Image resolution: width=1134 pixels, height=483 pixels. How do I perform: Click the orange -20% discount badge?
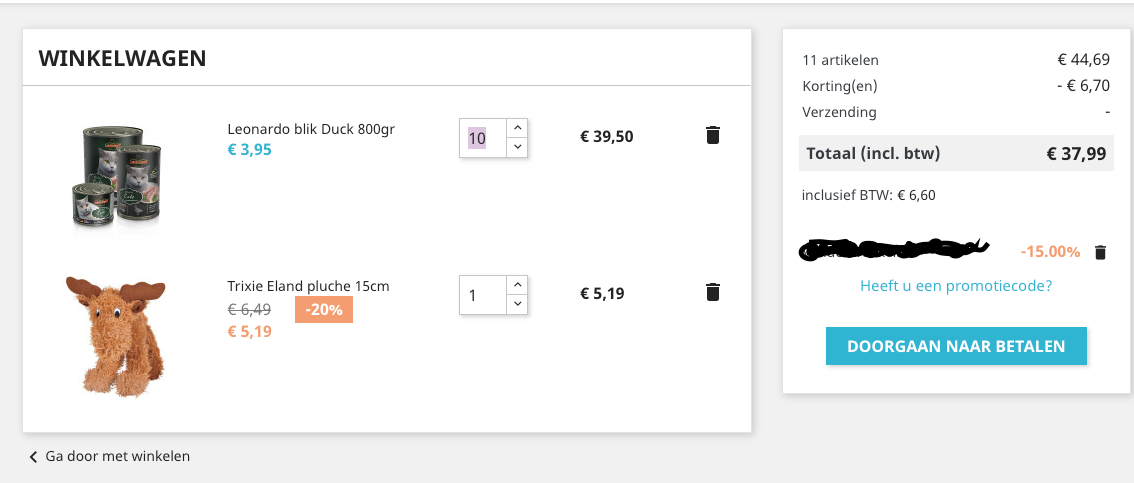[x=323, y=310]
